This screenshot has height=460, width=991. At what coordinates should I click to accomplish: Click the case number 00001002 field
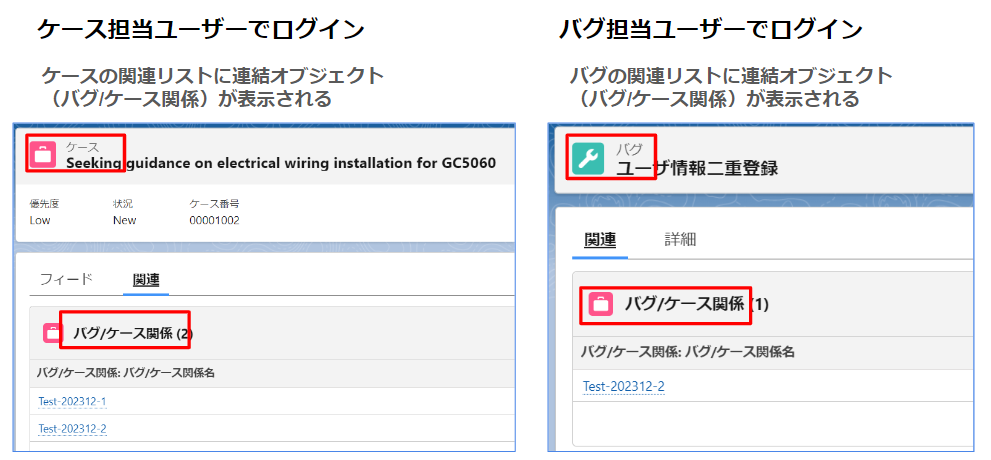(x=214, y=221)
